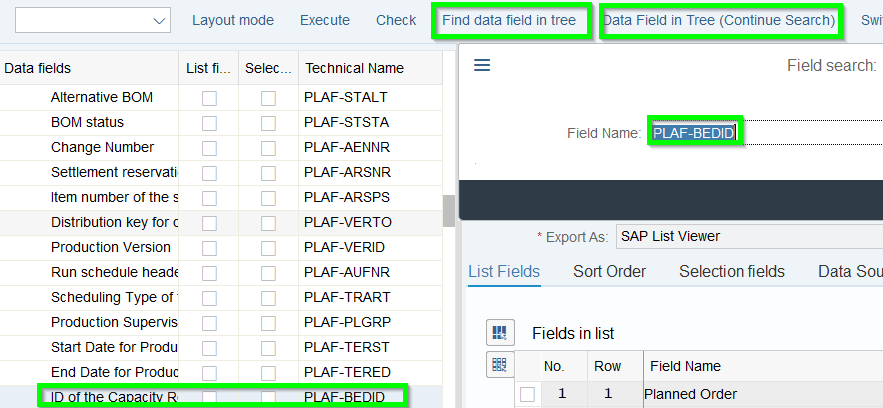Open the hamburger menu in Field search panel
The width and height of the screenshot is (883, 408).
pos(482,66)
